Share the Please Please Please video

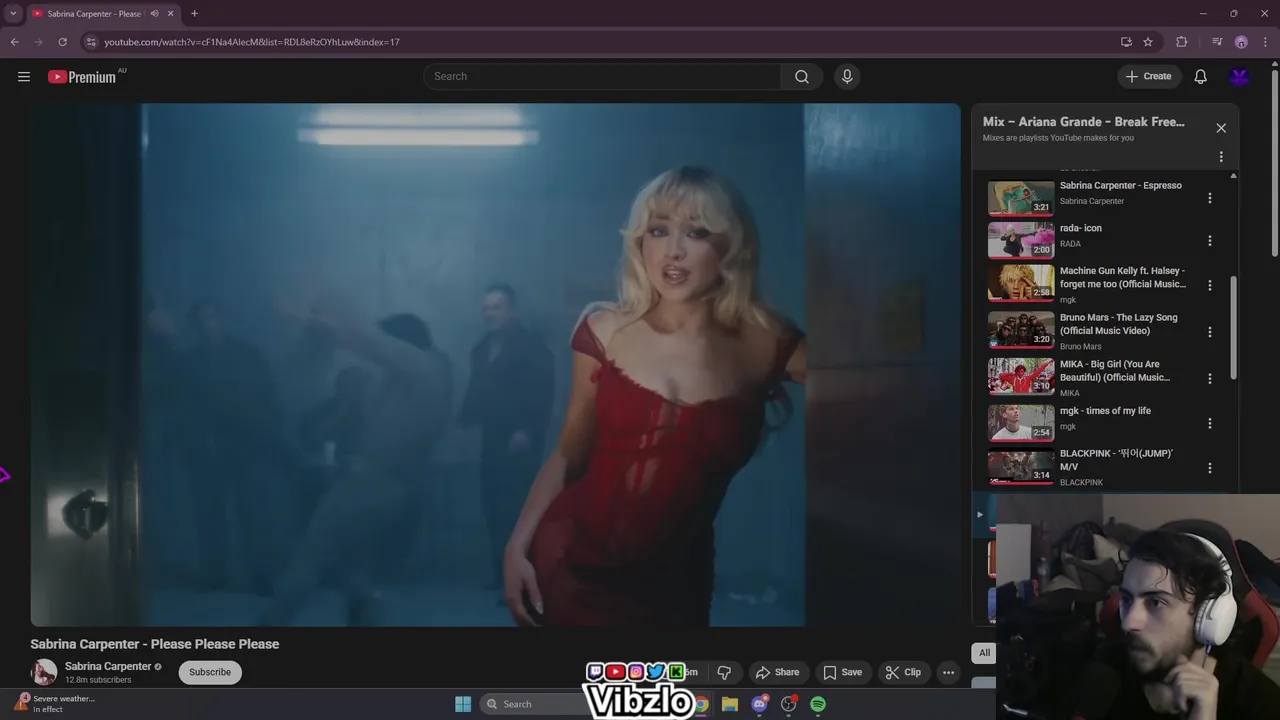777,672
